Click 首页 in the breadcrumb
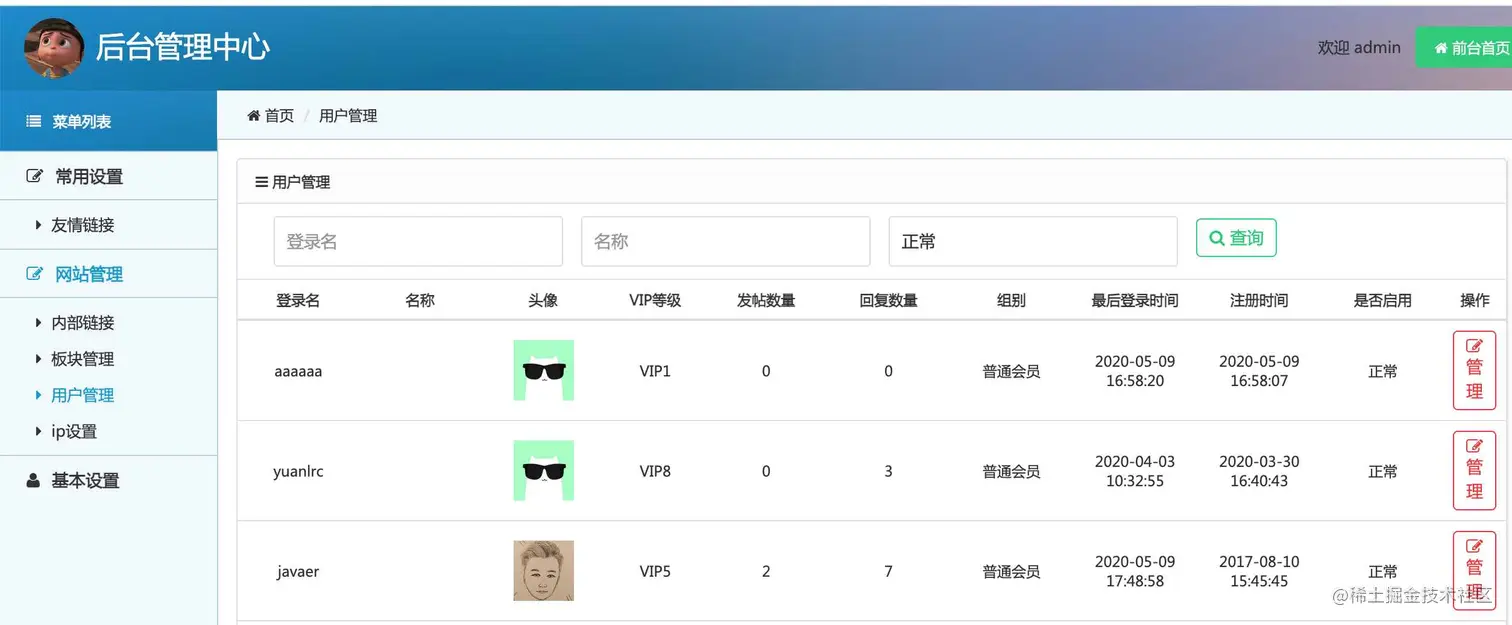The image size is (1512, 625). 279,116
